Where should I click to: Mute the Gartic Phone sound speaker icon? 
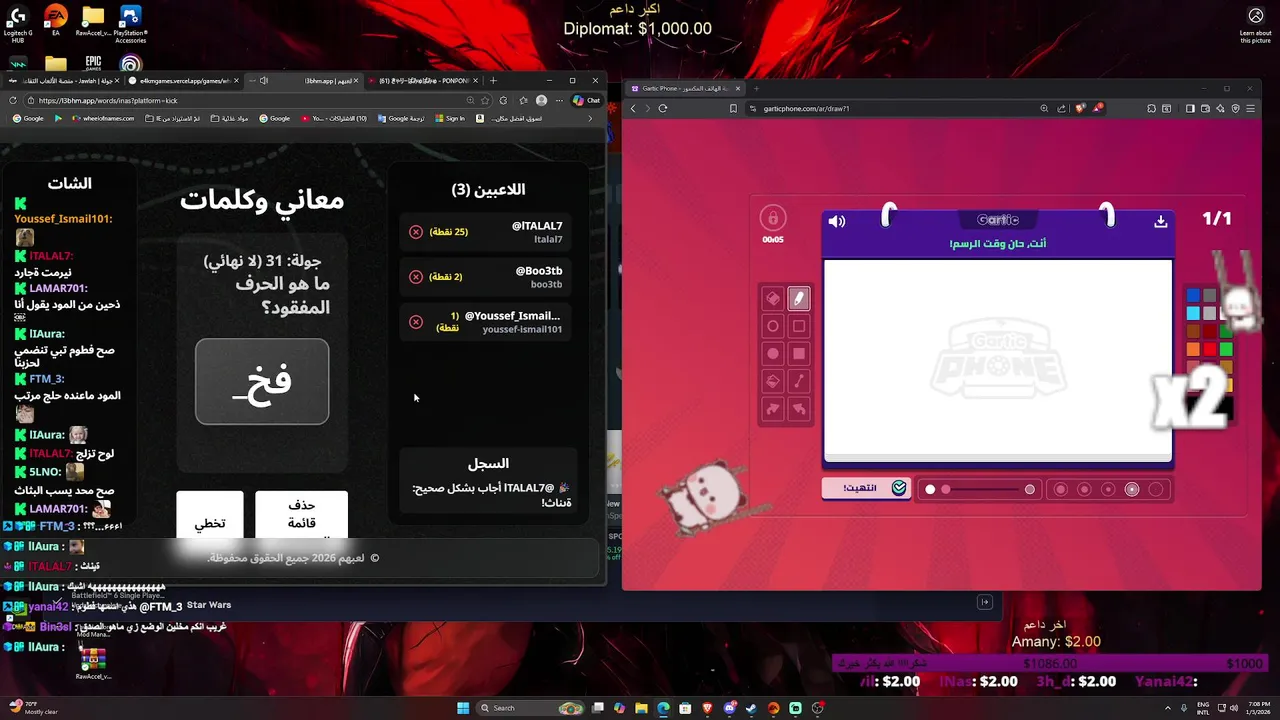tap(837, 221)
